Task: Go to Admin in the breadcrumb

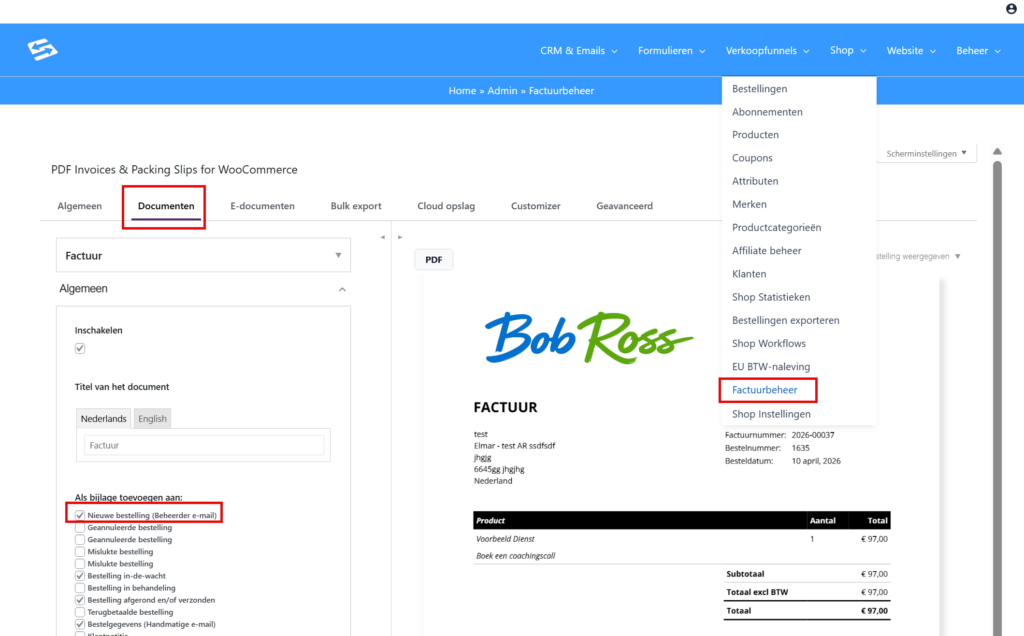Action: tap(502, 90)
